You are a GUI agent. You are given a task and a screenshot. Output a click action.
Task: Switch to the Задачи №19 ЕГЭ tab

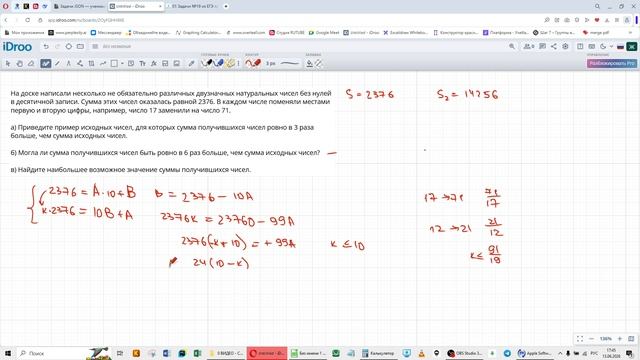point(192,7)
